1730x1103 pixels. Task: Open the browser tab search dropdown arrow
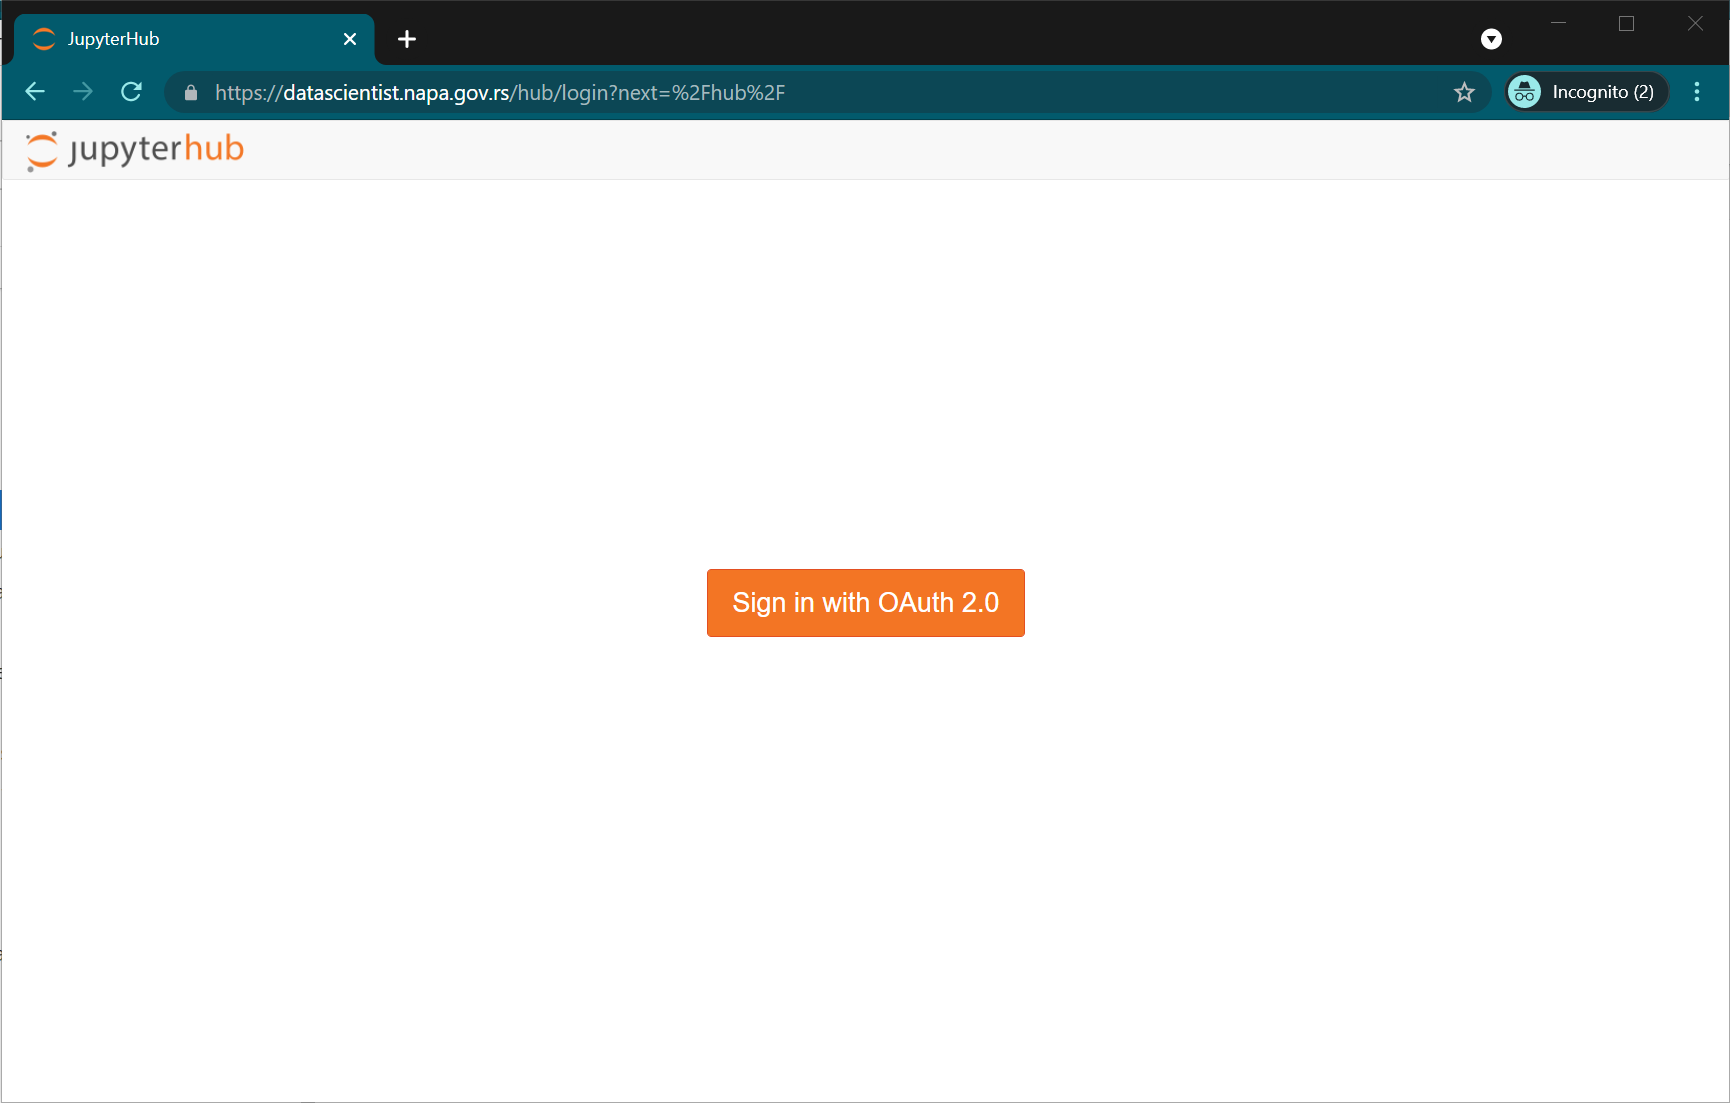click(x=1491, y=39)
